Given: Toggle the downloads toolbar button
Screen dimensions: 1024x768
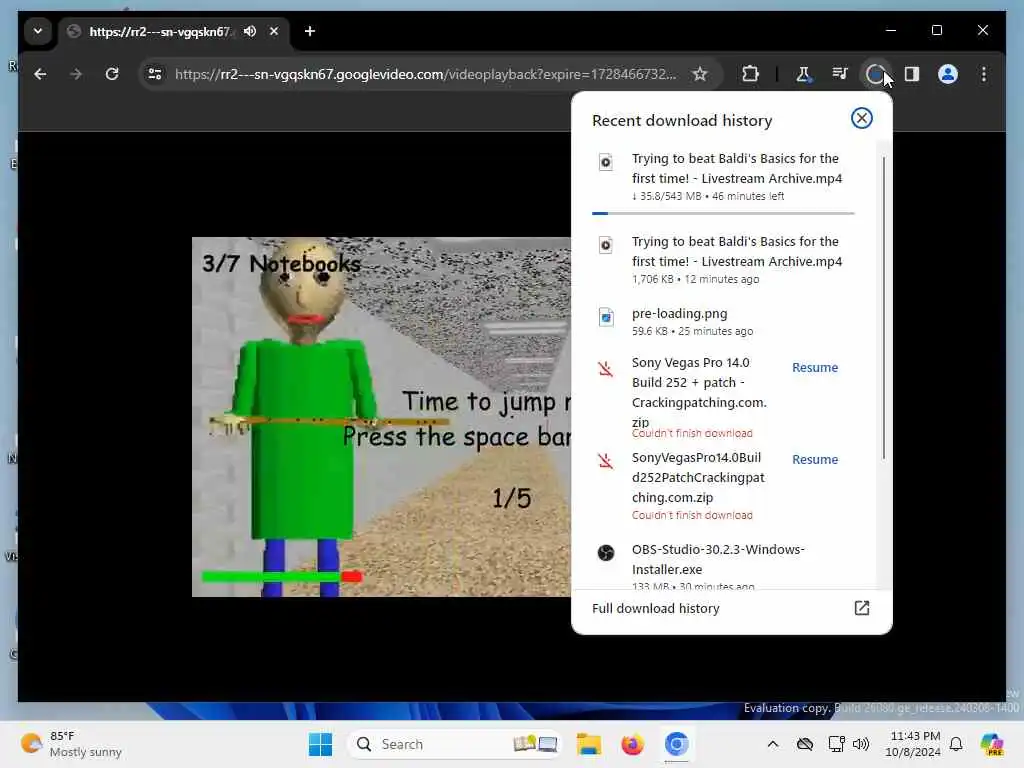Looking at the screenshot, I should [x=875, y=74].
